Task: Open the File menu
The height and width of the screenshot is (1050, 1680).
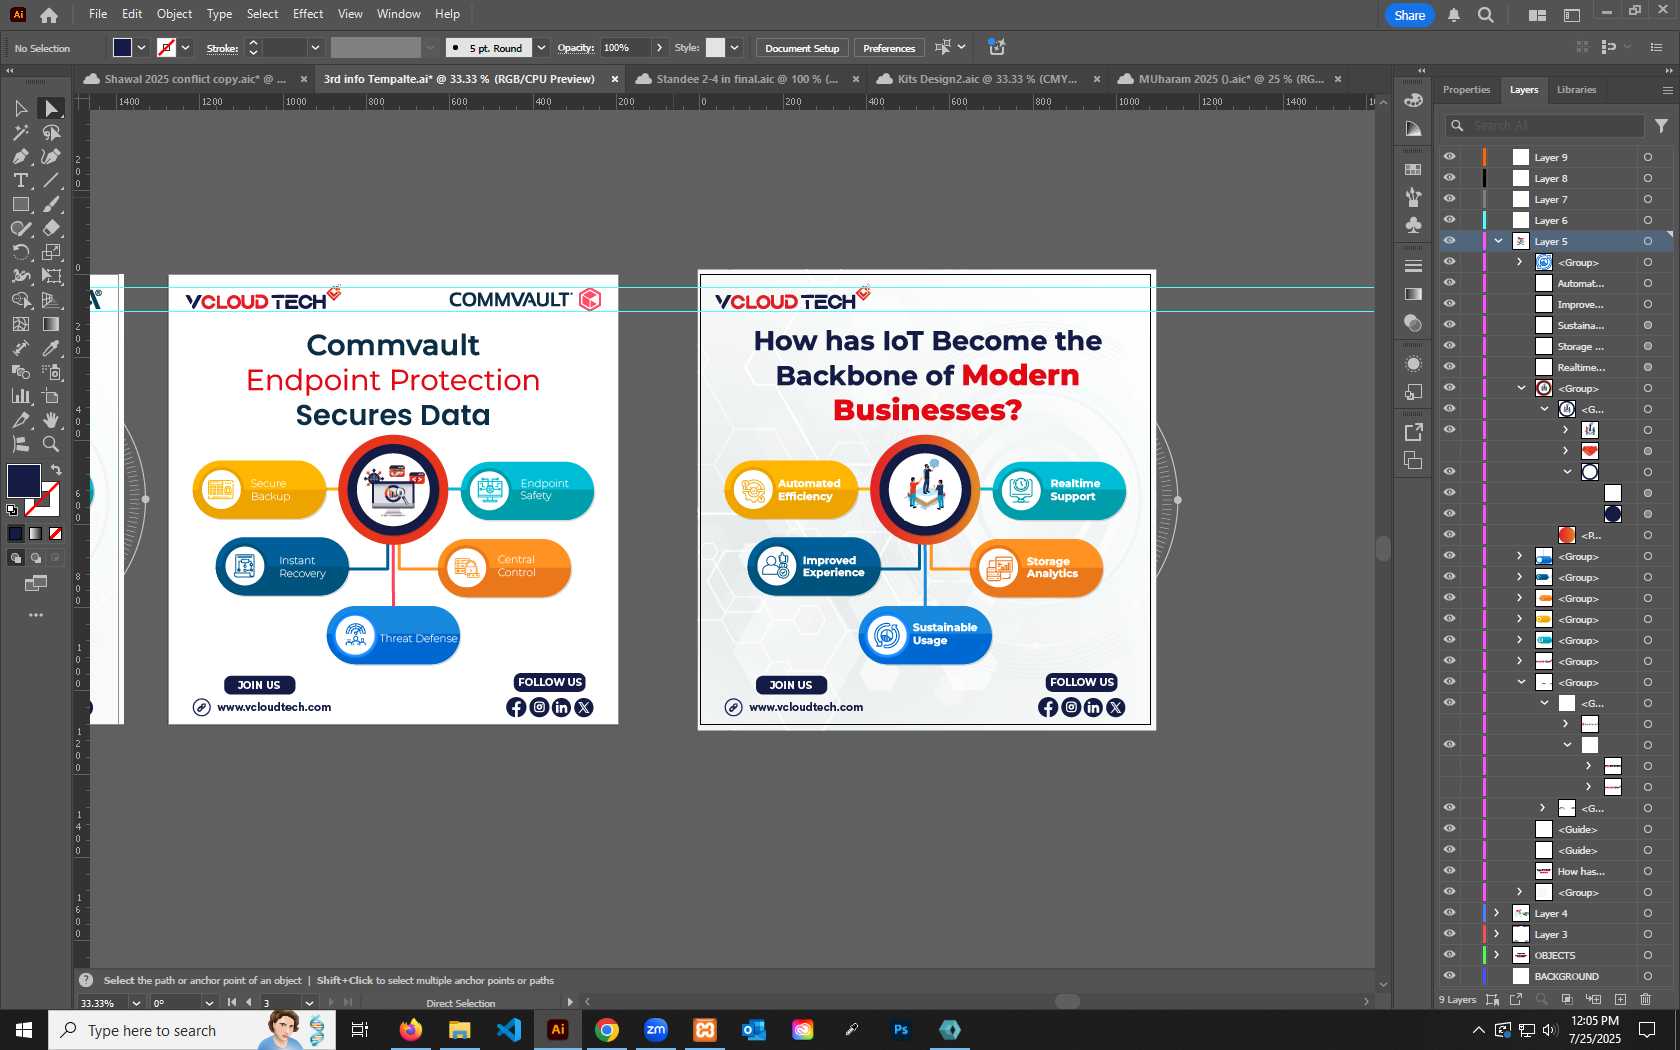Action: click(98, 14)
